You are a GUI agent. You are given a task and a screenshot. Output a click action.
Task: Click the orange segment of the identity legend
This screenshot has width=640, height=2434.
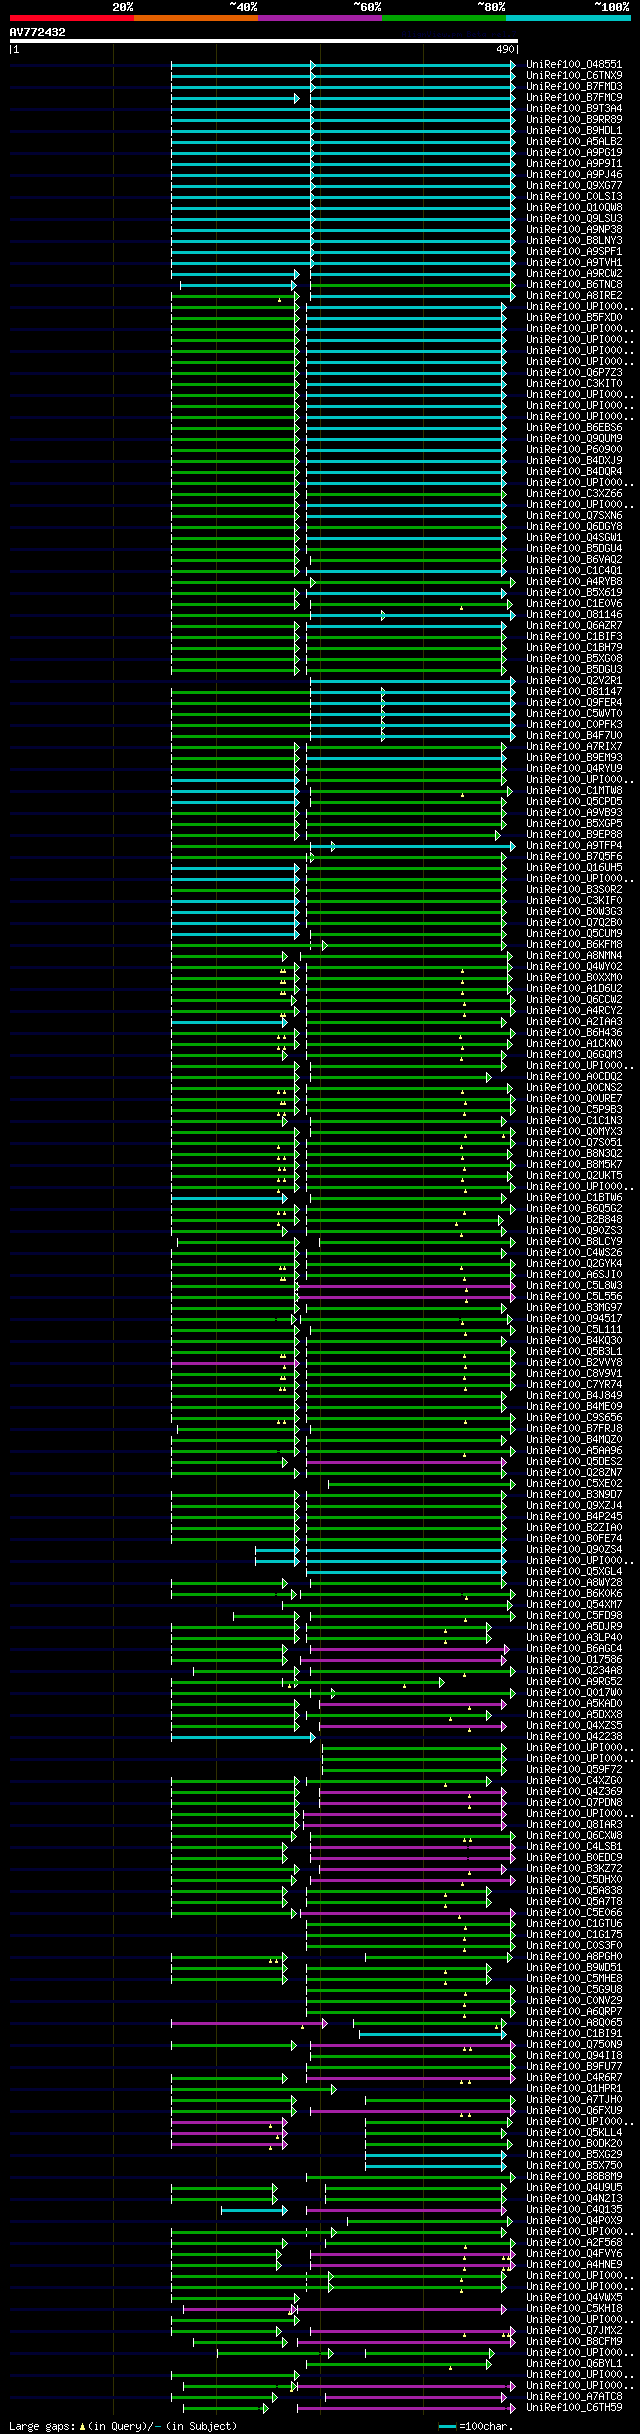(x=196, y=18)
